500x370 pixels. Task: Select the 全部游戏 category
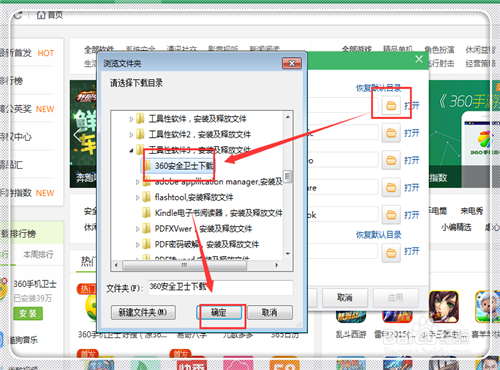point(356,50)
